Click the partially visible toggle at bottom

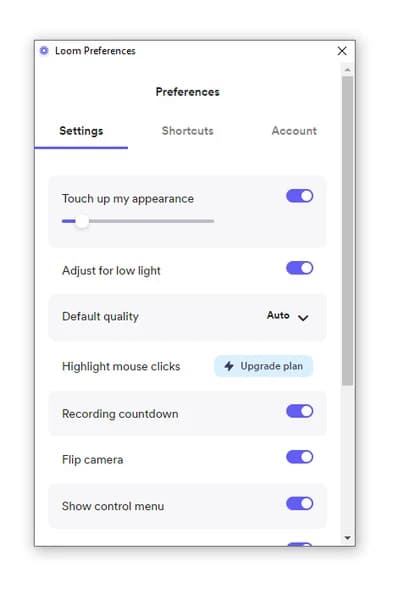(300, 544)
